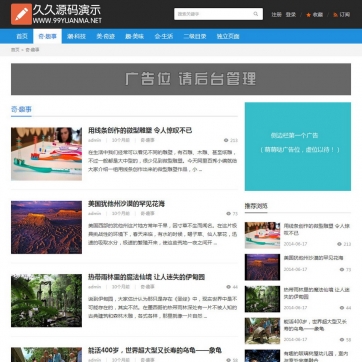The image size is (362, 362).
Task: Click the 奇·趣事 section heading above articles
Action: pyautogui.click(x=21, y=109)
